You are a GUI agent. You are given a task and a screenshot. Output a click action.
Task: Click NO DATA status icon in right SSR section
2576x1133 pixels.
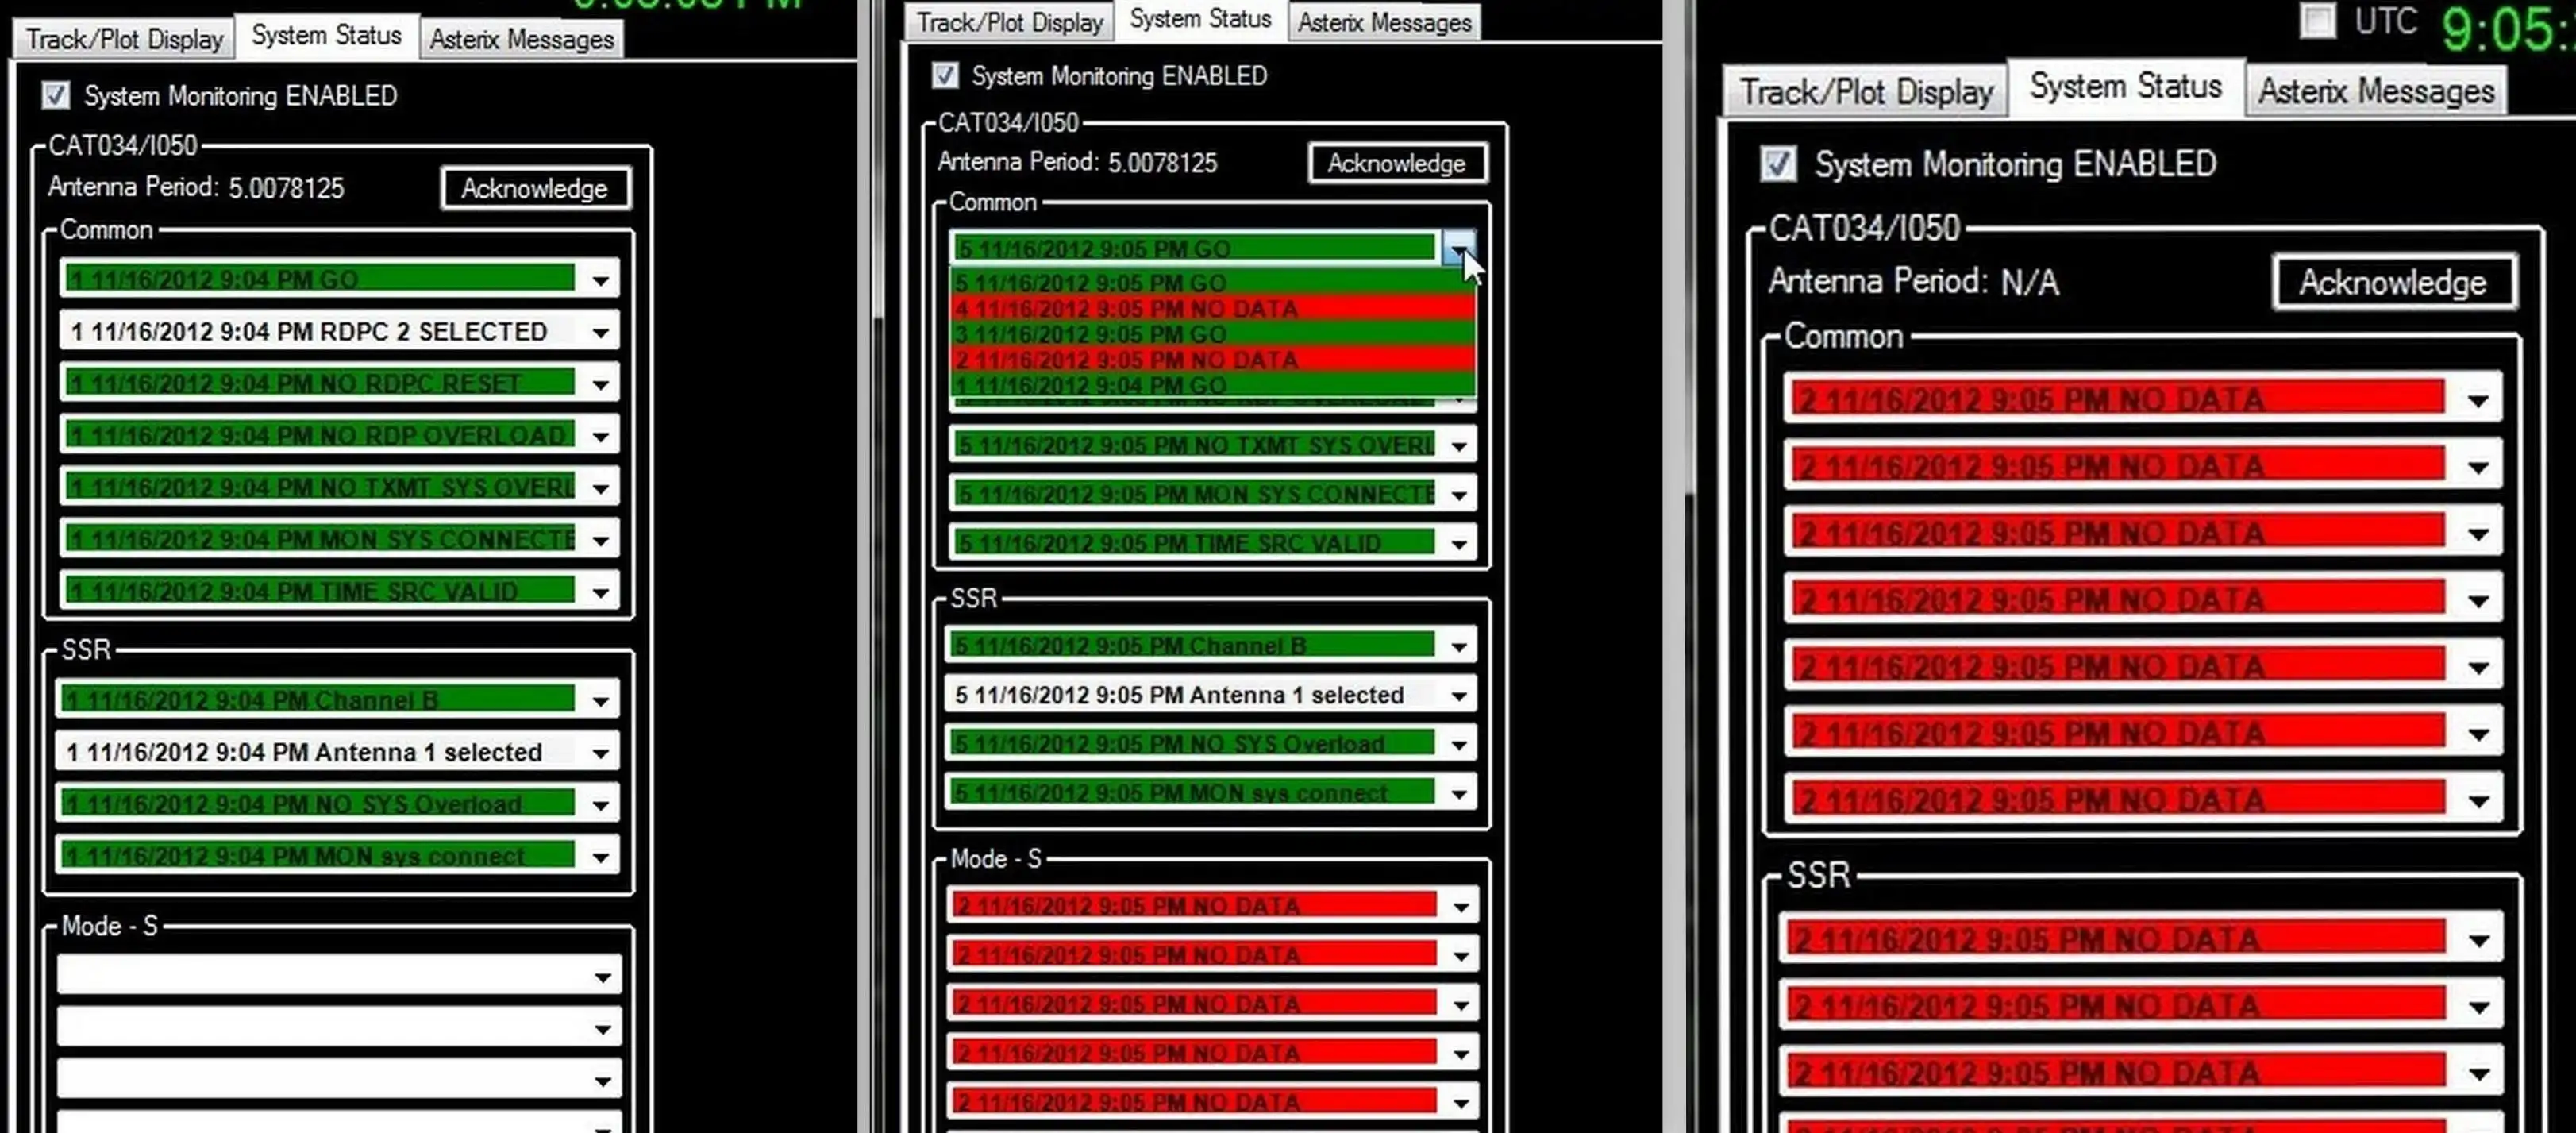coord(2118,939)
